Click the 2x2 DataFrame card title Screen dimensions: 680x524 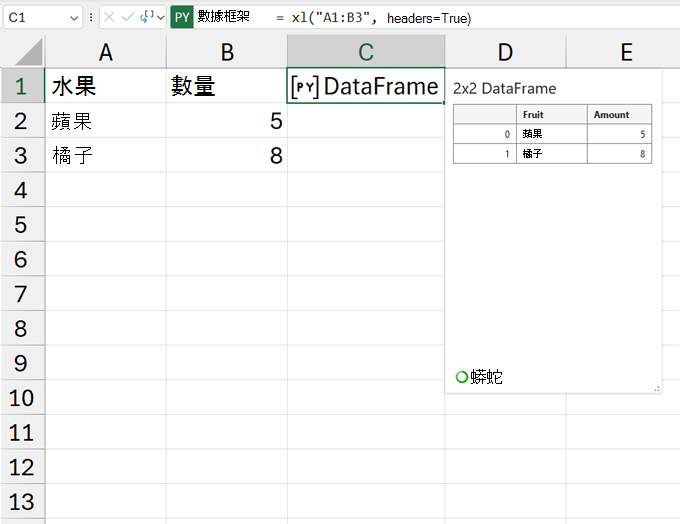pos(504,88)
